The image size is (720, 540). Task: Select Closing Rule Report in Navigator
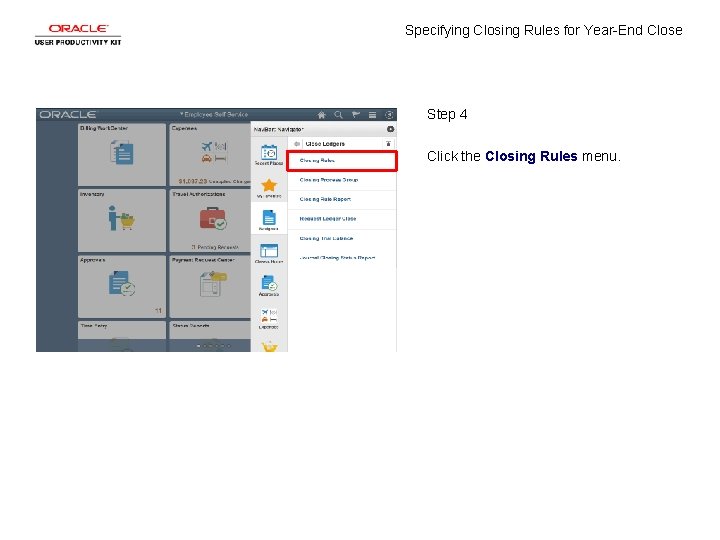point(342,199)
